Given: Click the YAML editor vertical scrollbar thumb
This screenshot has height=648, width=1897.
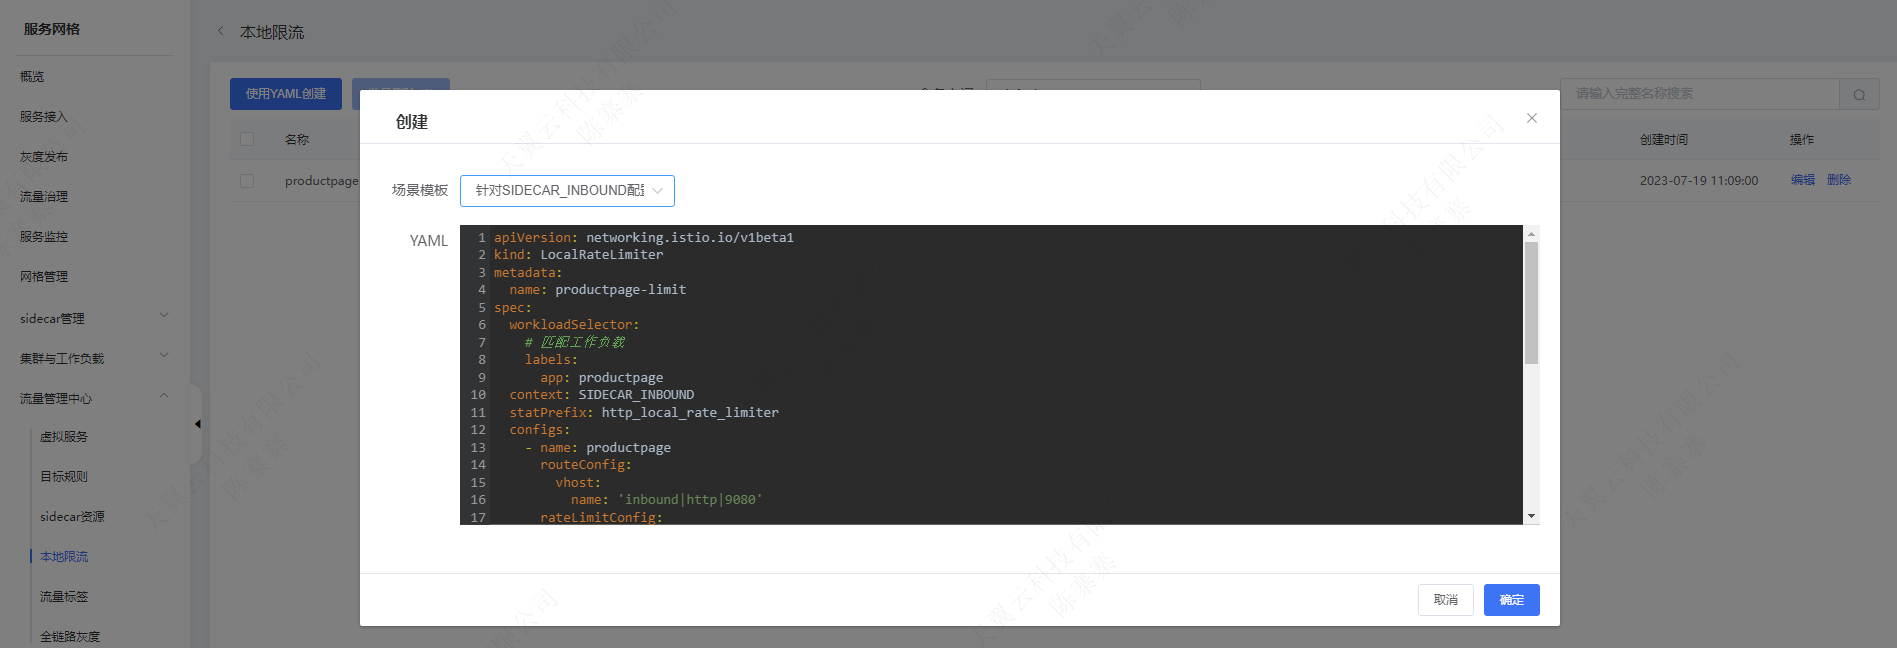Looking at the screenshot, I should [x=1531, y=302].
